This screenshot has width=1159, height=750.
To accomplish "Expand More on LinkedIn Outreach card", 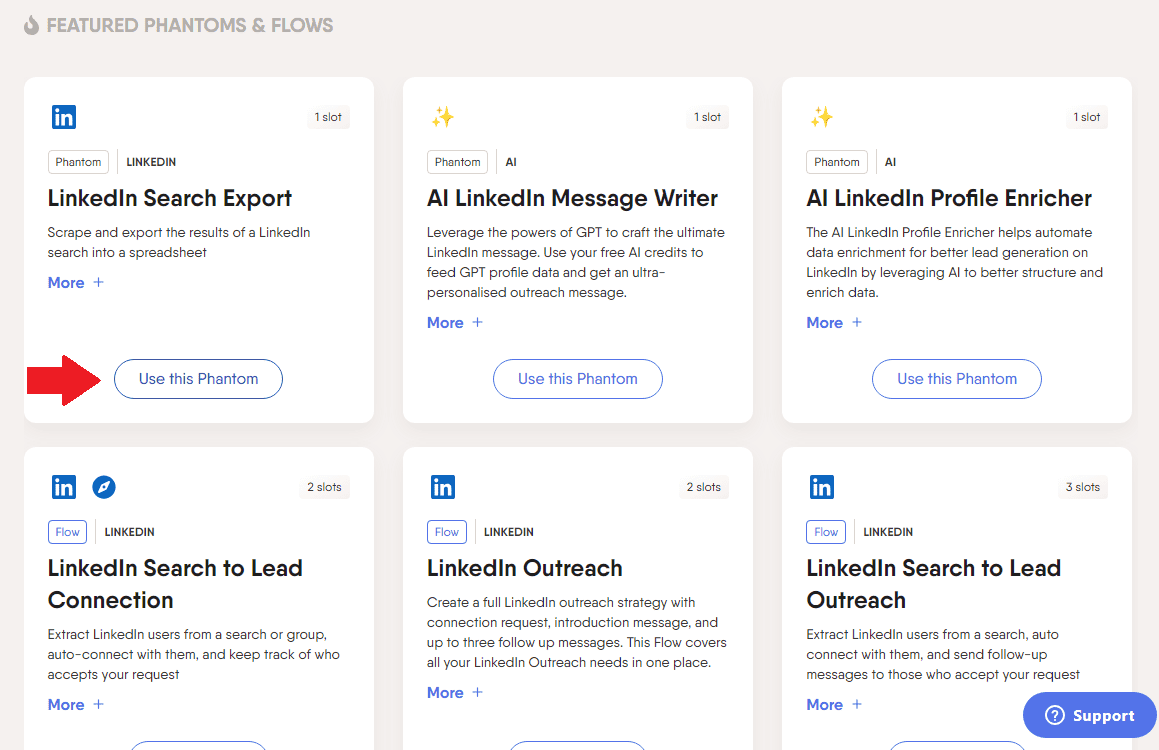I will pyautogui.click(x=455, y=693).
